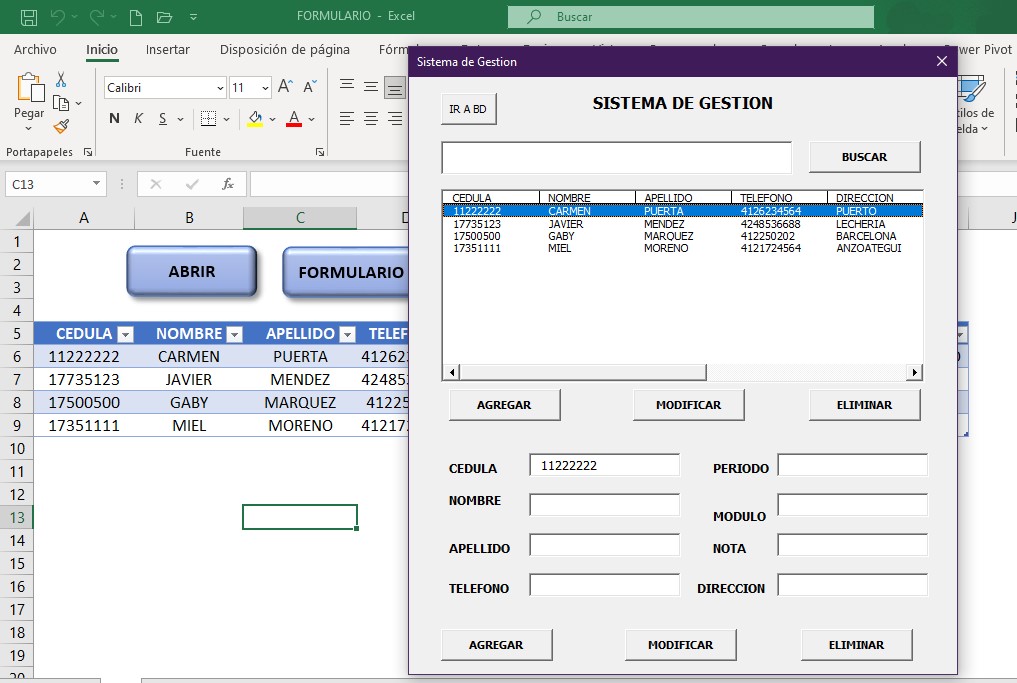Open the Name Box dropdown arrow

(x=96, y=184)
